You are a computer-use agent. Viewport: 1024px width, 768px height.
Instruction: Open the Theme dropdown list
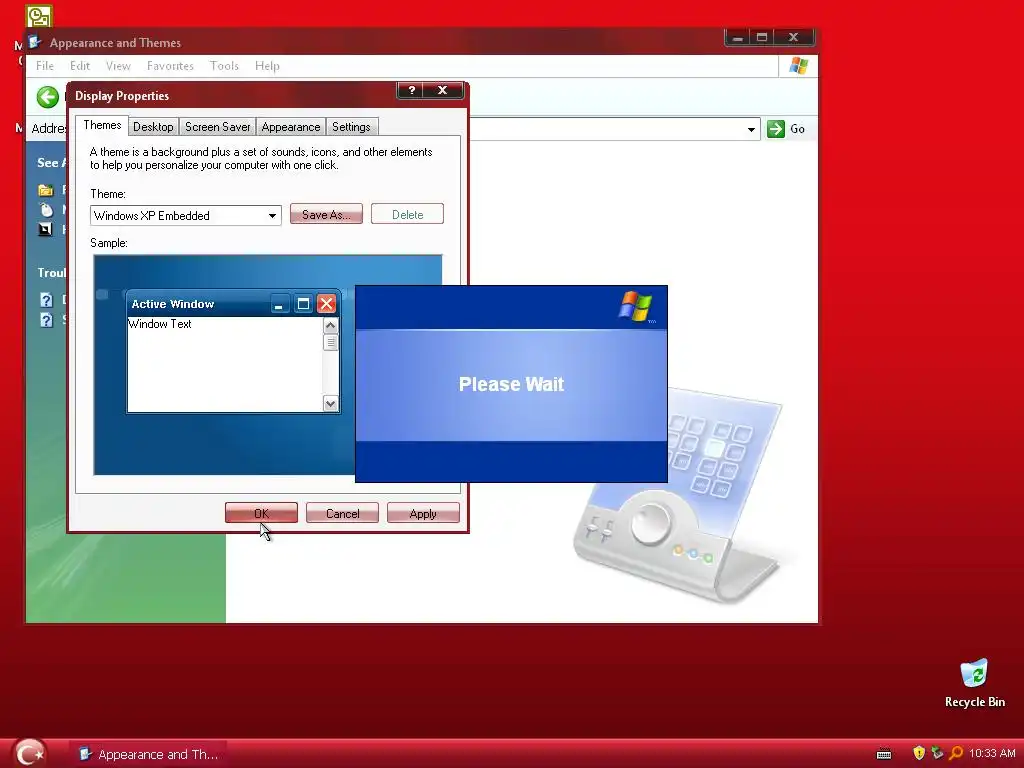(272, 216)
